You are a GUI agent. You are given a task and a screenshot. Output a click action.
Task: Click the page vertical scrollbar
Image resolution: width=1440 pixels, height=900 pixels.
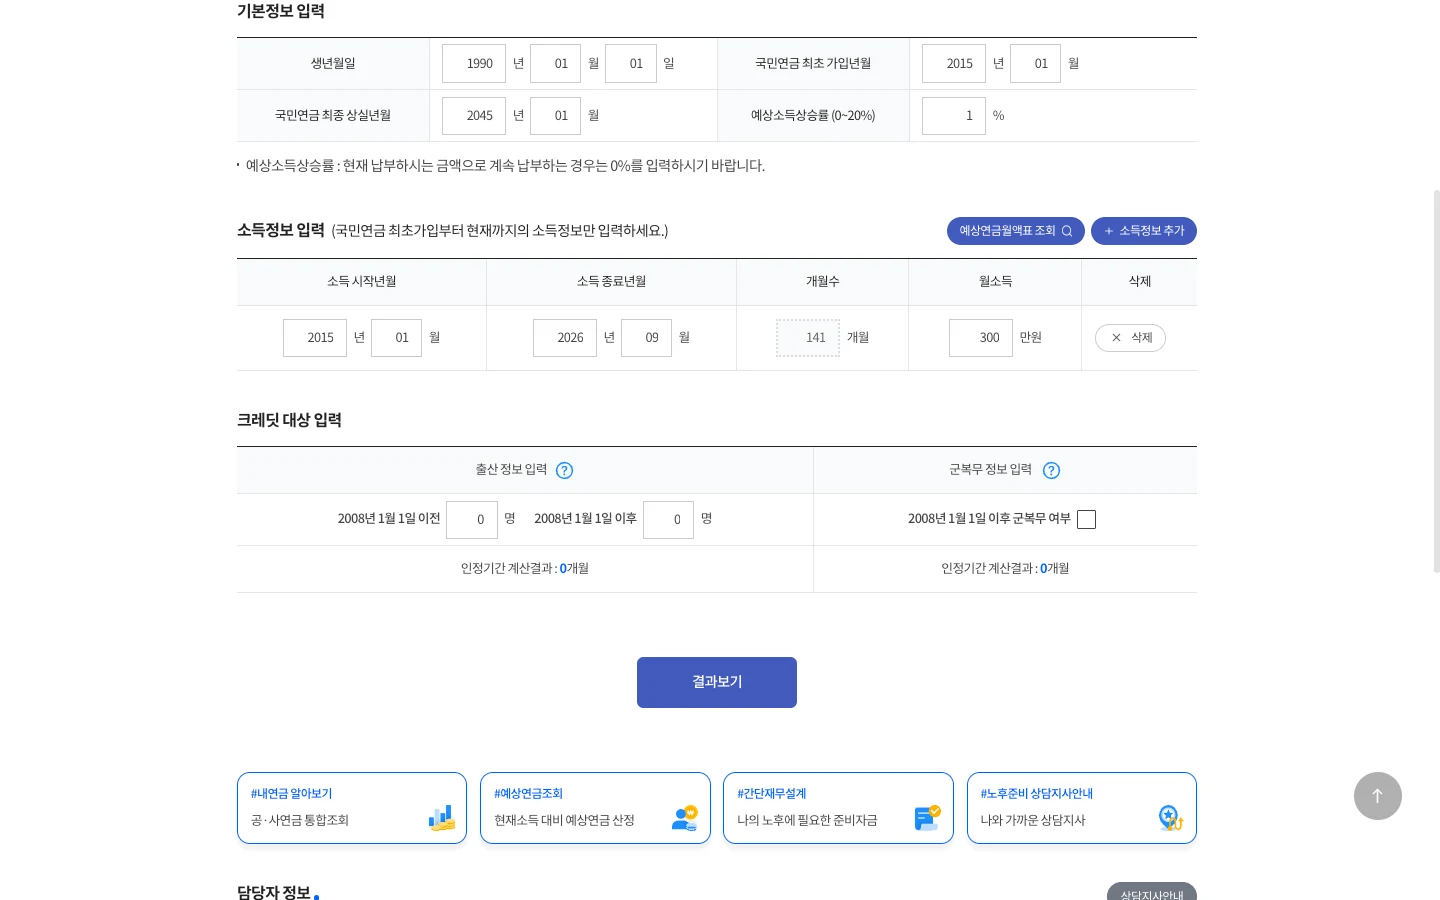1437,380
